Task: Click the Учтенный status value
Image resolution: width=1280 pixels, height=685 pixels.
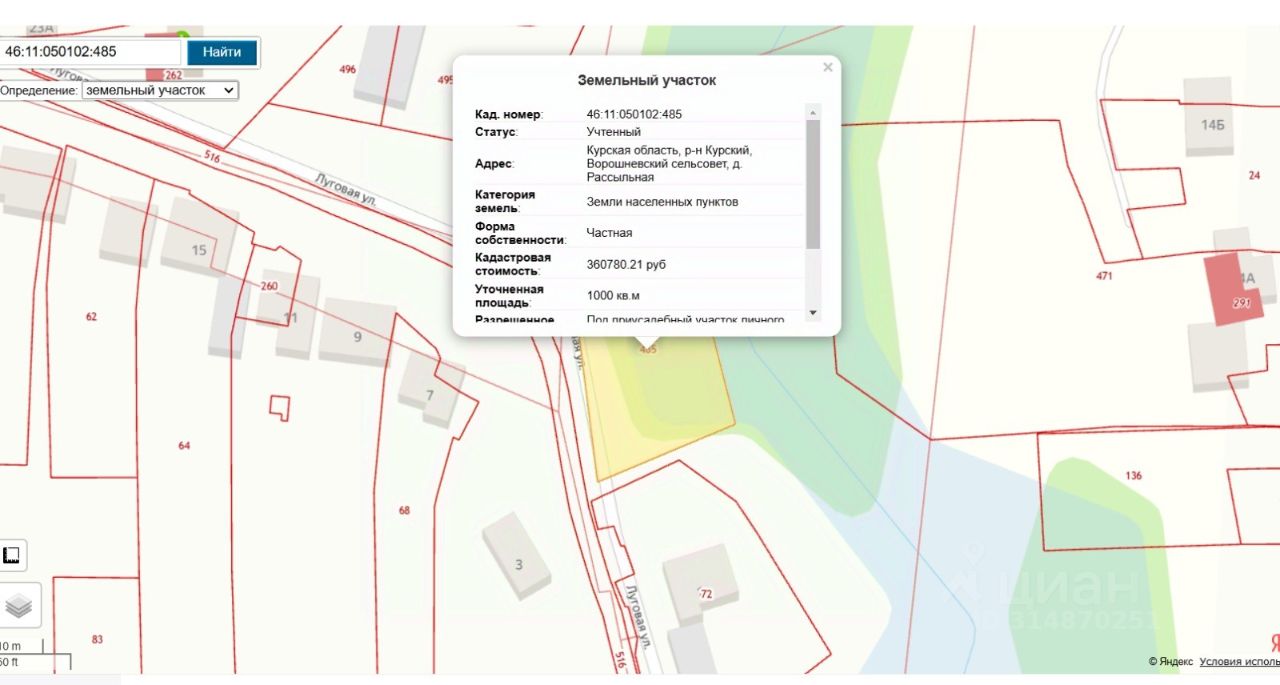Action: 614,132
